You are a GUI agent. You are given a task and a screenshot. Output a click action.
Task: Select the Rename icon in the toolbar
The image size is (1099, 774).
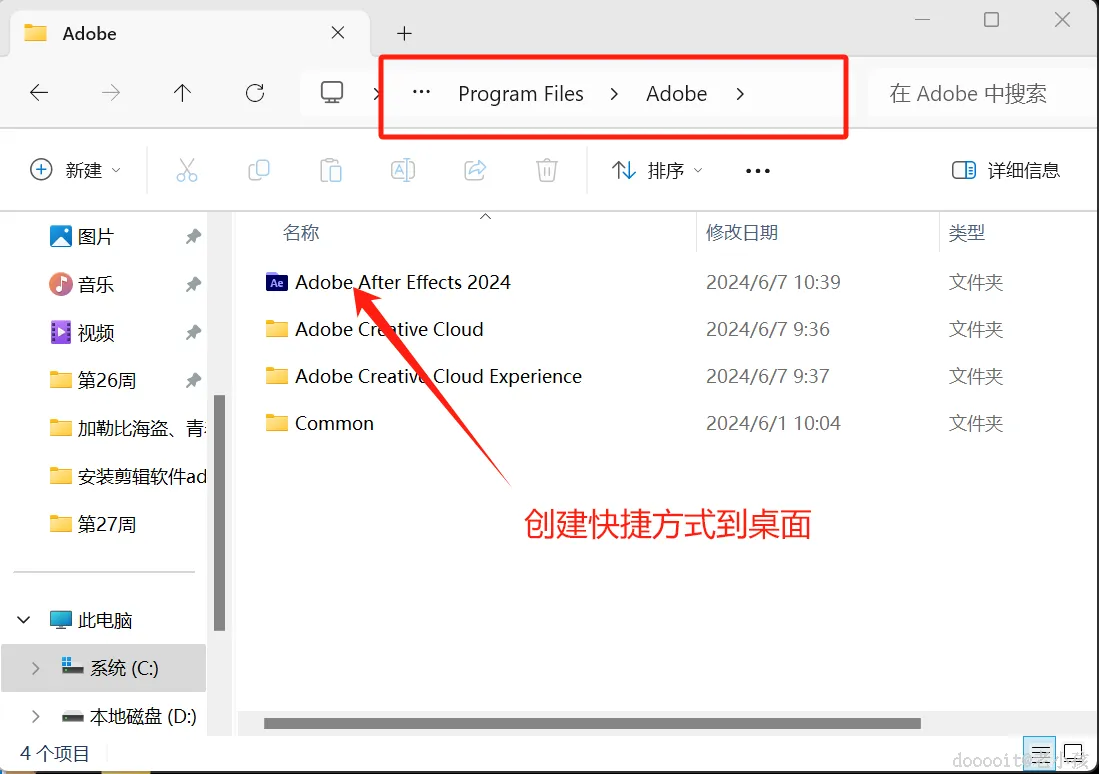click(403, 170)
